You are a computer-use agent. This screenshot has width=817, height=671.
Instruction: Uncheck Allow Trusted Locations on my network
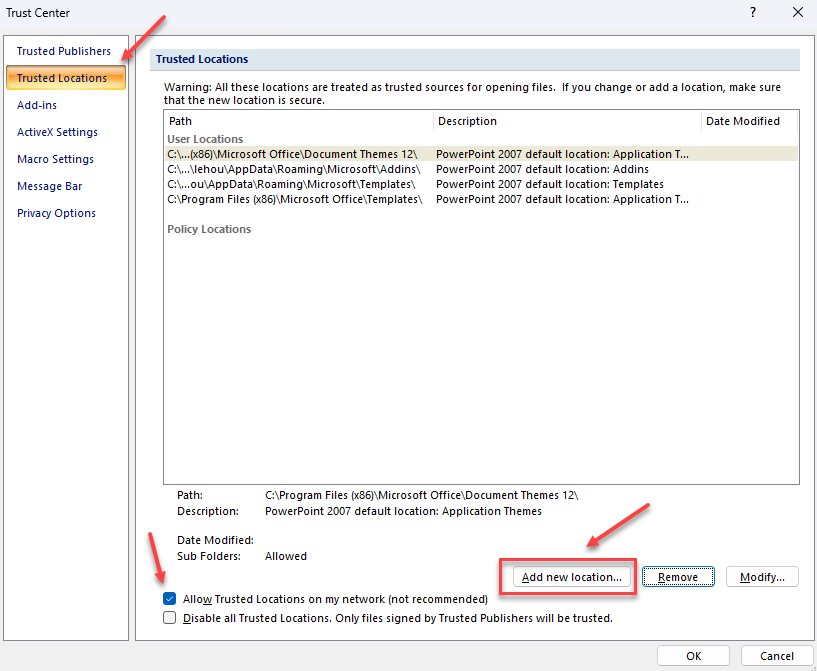170,599
